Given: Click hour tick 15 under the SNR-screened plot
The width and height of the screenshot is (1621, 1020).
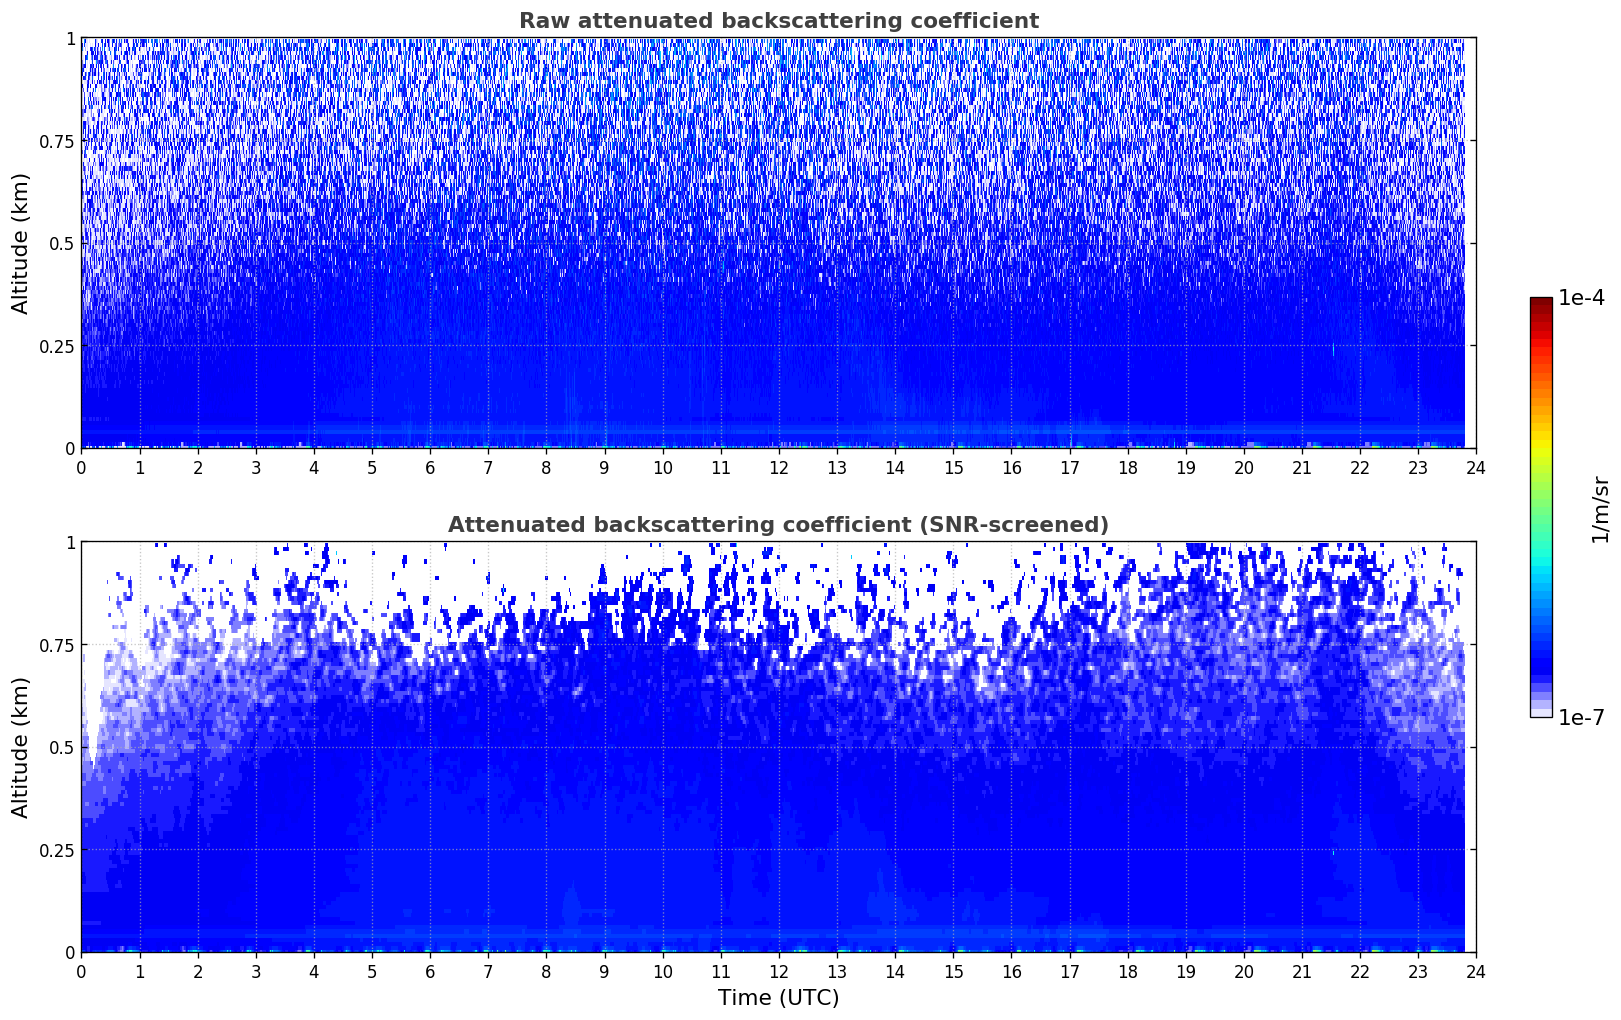Looking at the screenshot, I should click(x=953, y=971).
